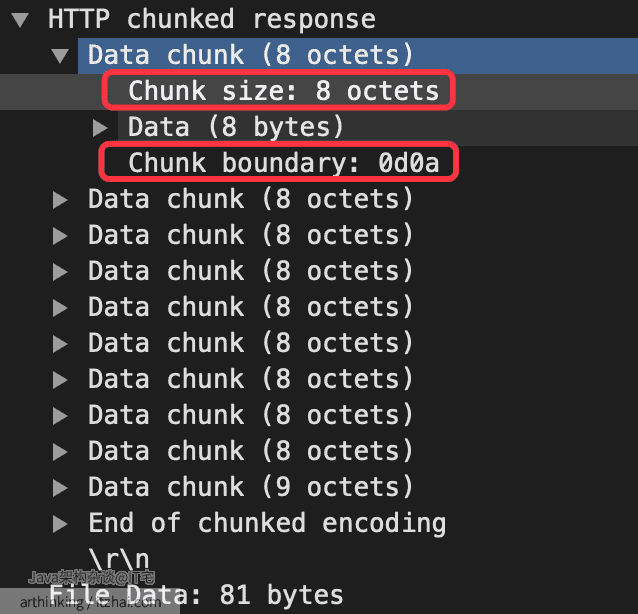638x614 pixels.
Task: Collapse the HTTP chunked response tree
Action: coord(20,20)
